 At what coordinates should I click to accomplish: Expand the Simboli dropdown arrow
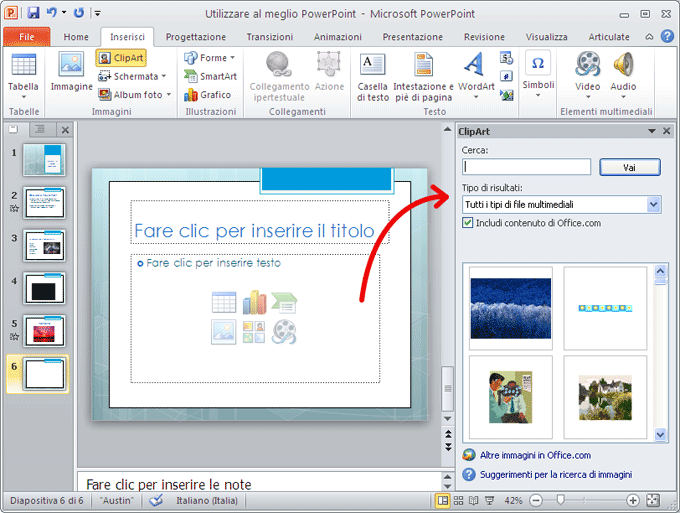pyautogui.click(x=538, y=95)
